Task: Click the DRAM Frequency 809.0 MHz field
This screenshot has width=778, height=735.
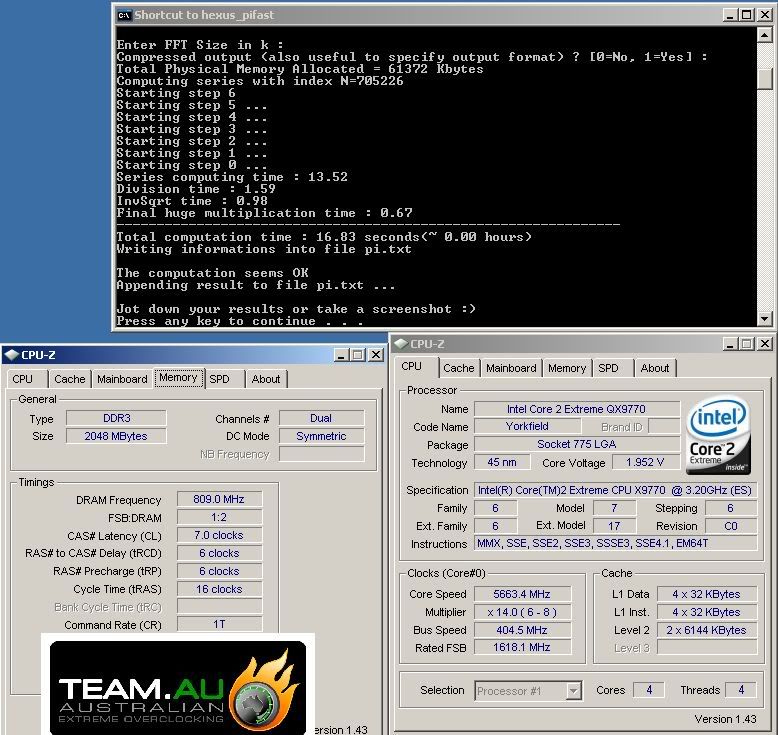Action: coord(219,499)
